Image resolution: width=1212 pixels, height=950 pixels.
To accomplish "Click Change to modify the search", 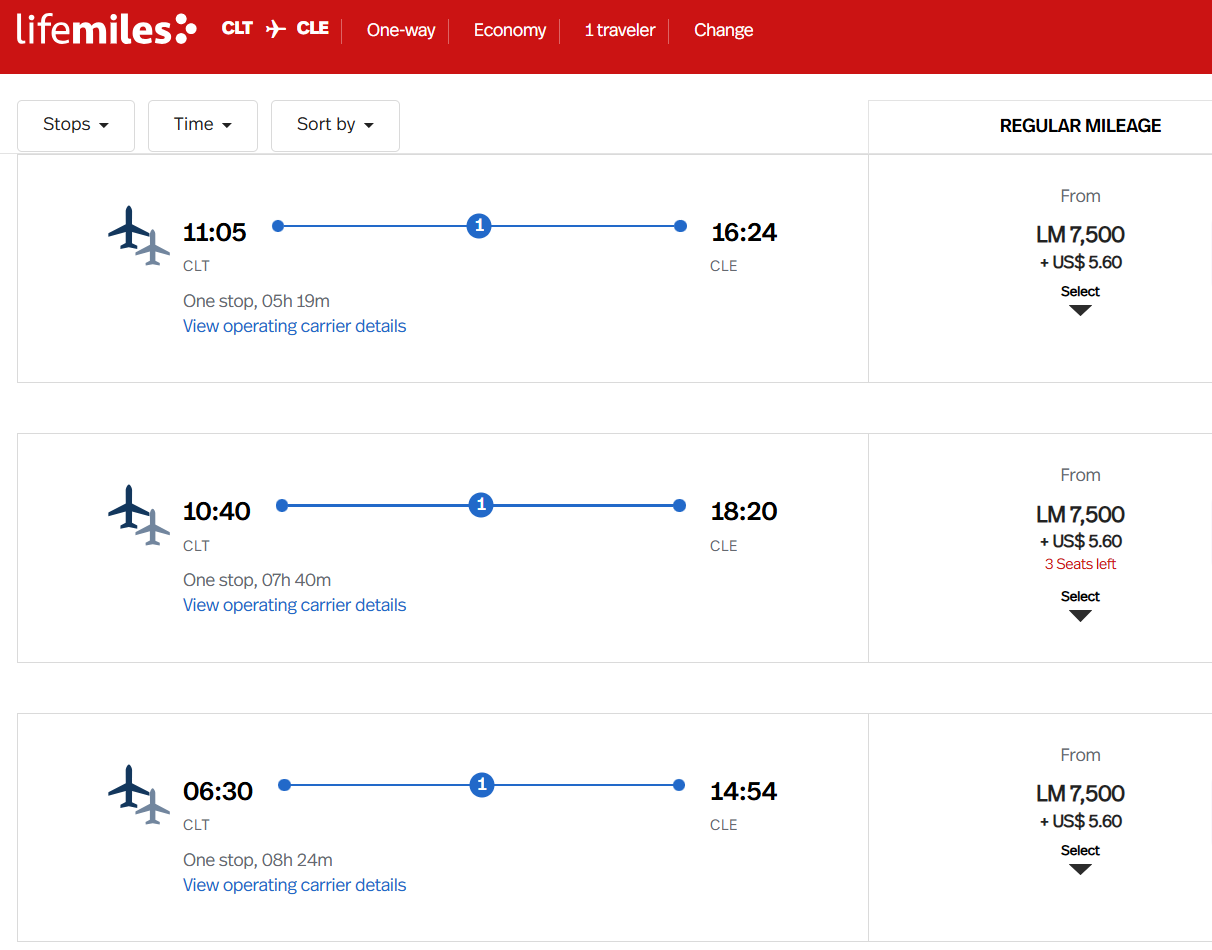I will (x=723, y=30).
